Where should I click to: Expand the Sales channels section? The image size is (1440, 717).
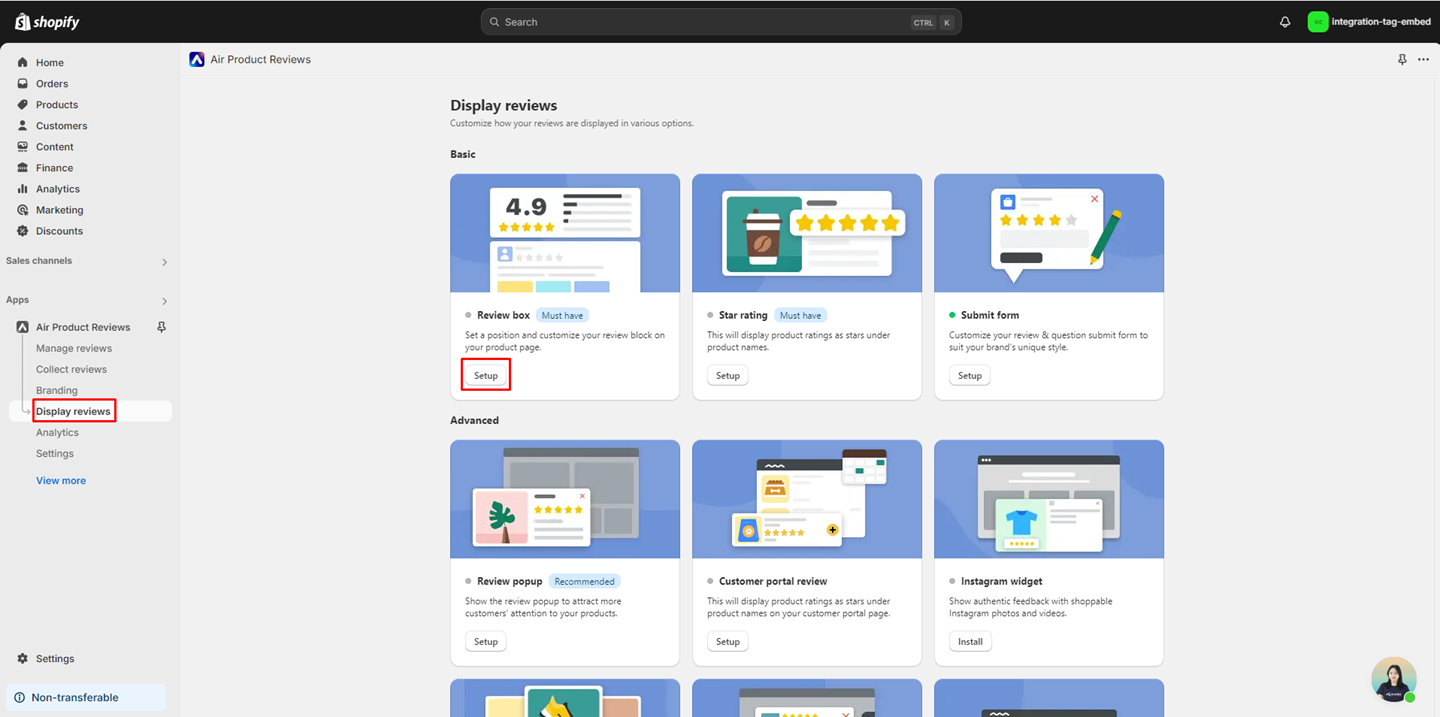point(165,262)
